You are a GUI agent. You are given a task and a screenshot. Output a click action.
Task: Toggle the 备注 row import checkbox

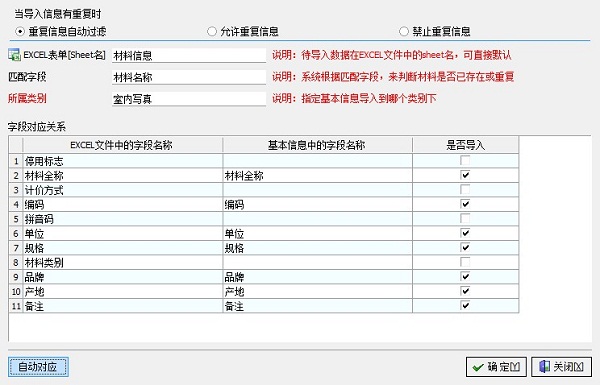point(465,305)
